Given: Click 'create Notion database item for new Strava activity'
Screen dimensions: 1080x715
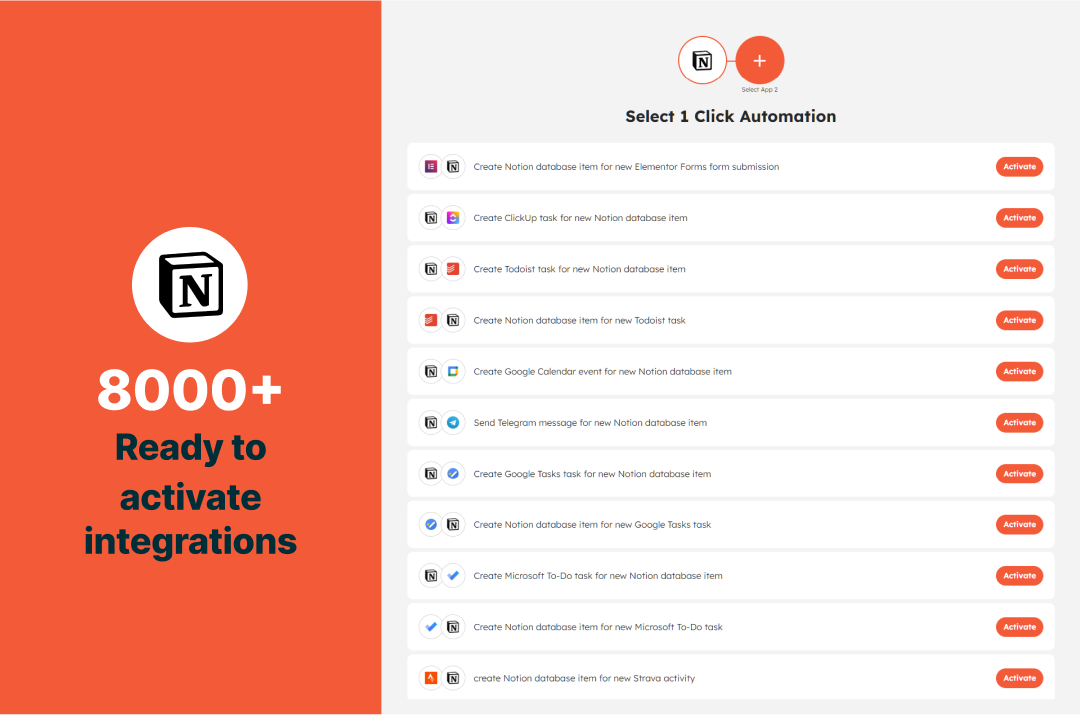Looking at the screenshot, I should click(584, 678).
